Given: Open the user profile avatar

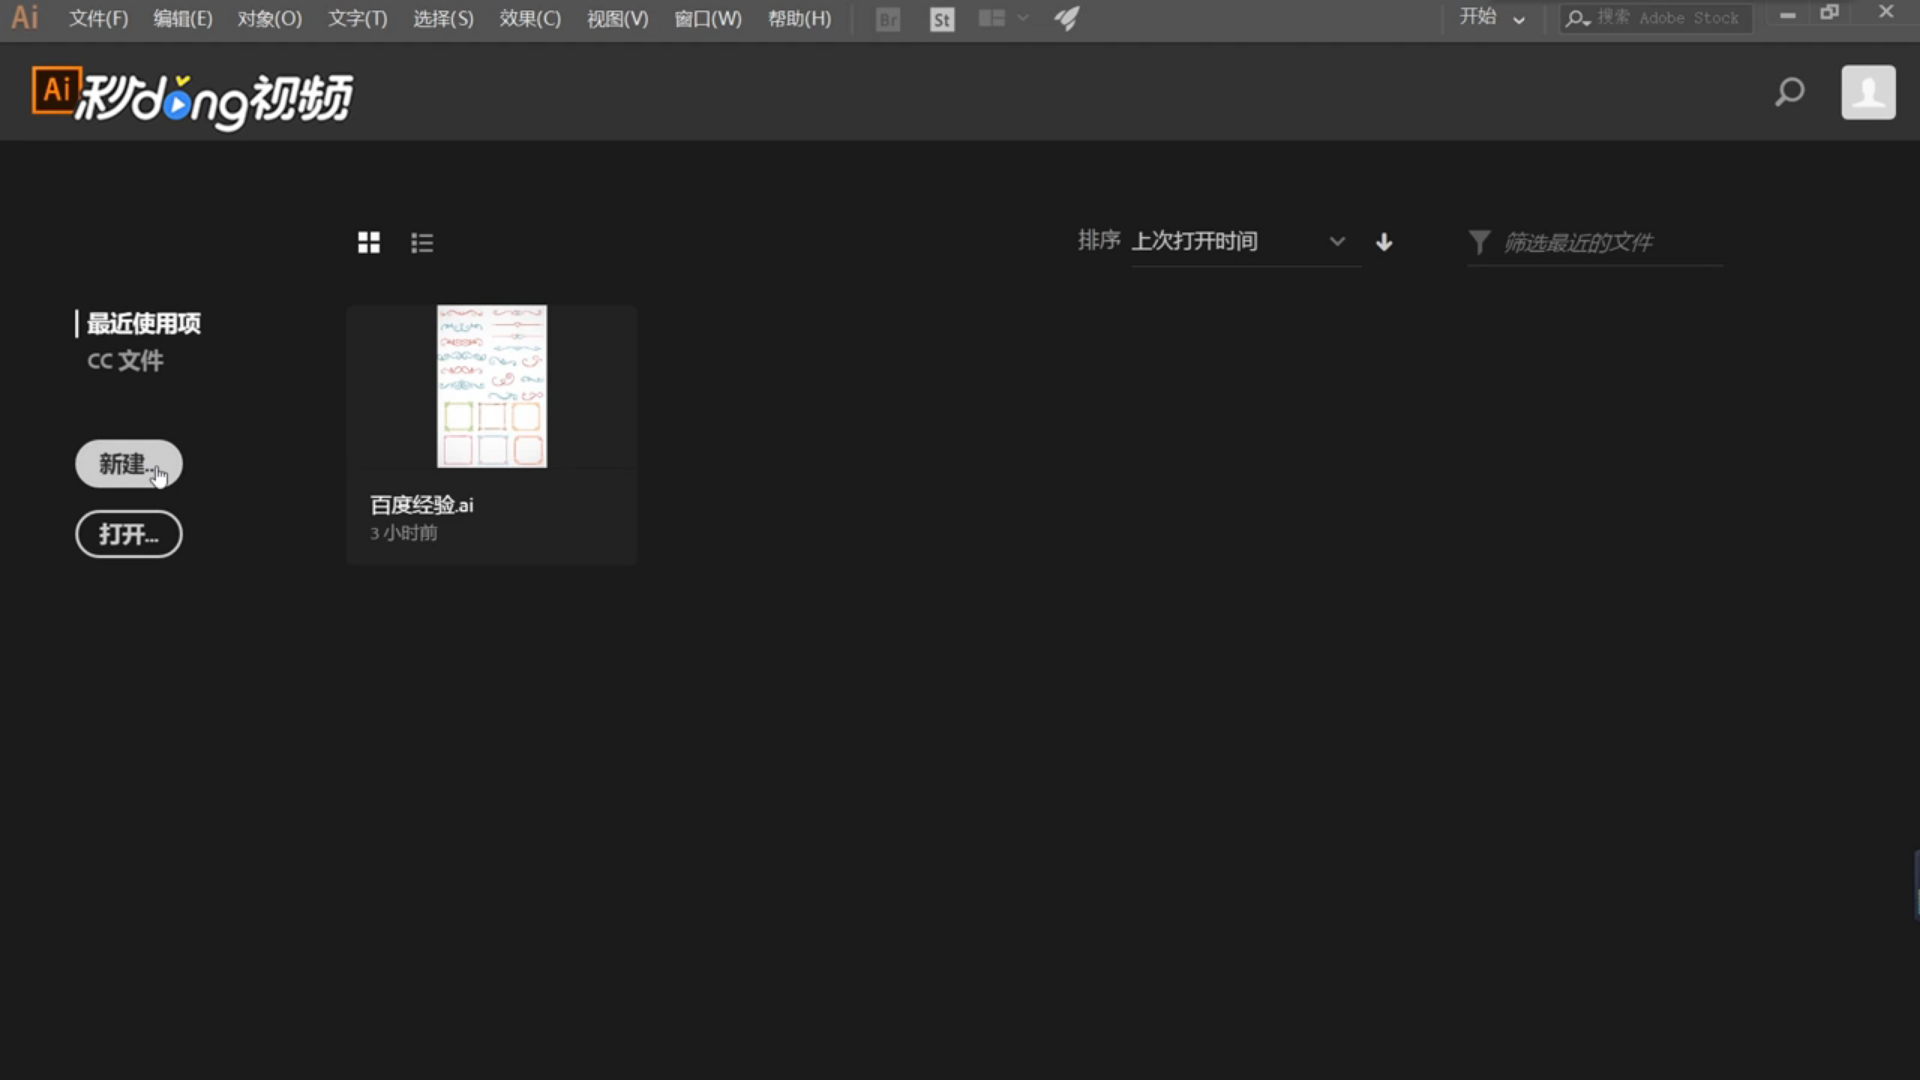Looking at the screenshot, I should 1868,92.
